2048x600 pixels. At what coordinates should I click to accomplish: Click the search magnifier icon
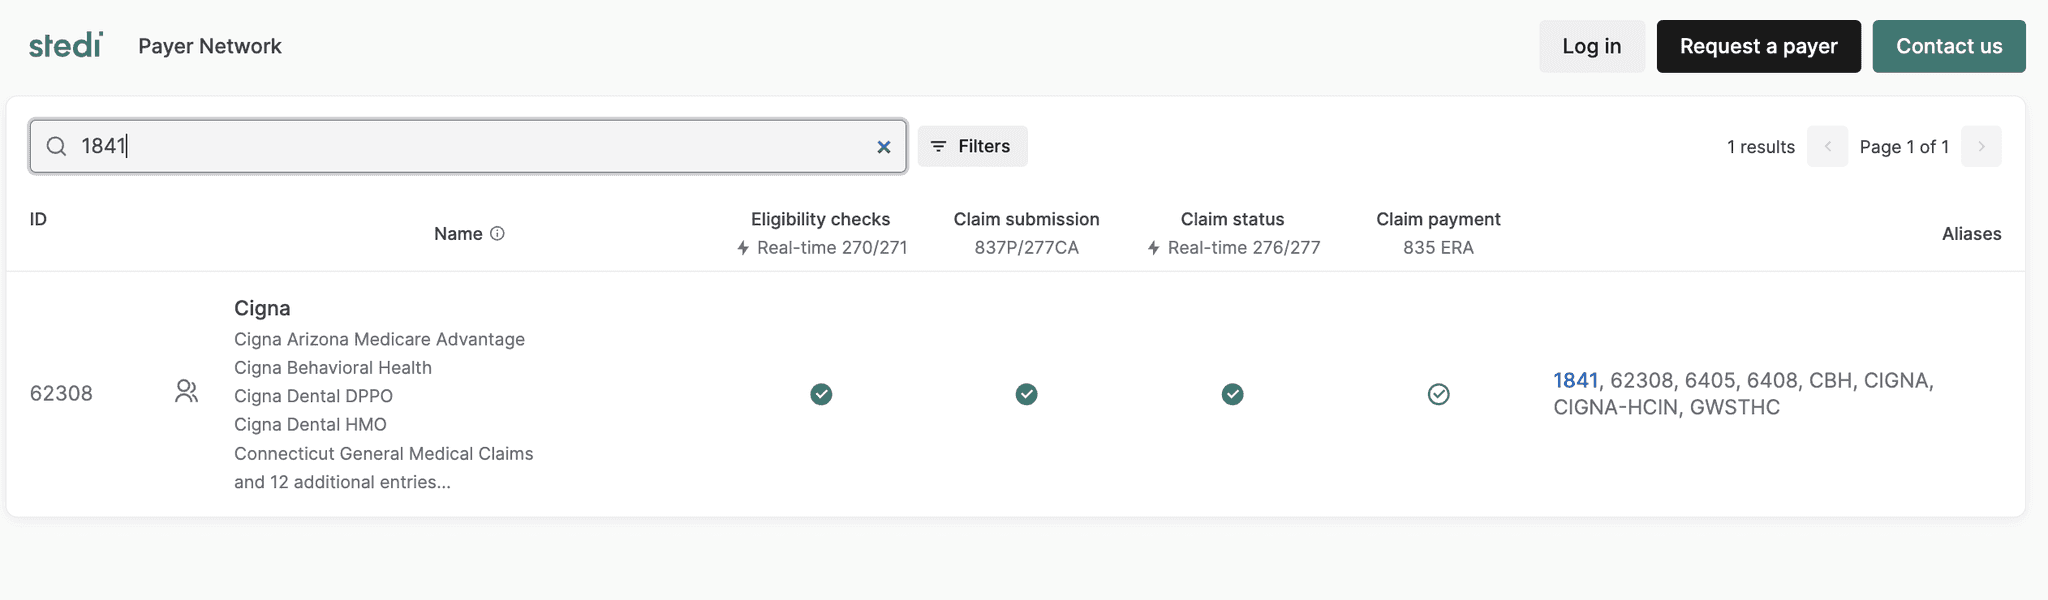(57, 146)
